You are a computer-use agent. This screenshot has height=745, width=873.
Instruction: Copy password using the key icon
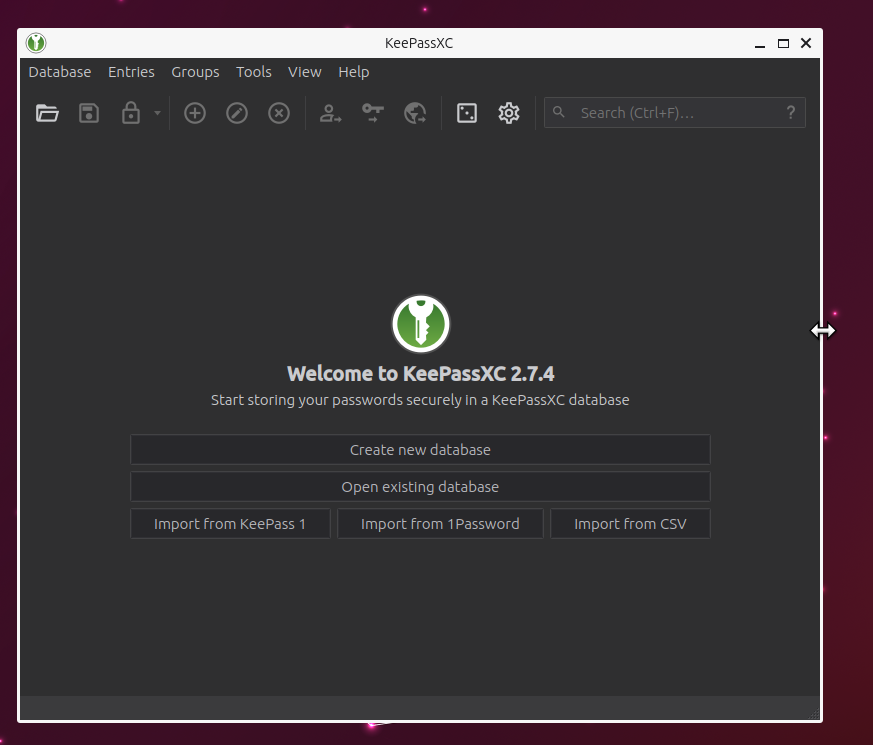372,112
